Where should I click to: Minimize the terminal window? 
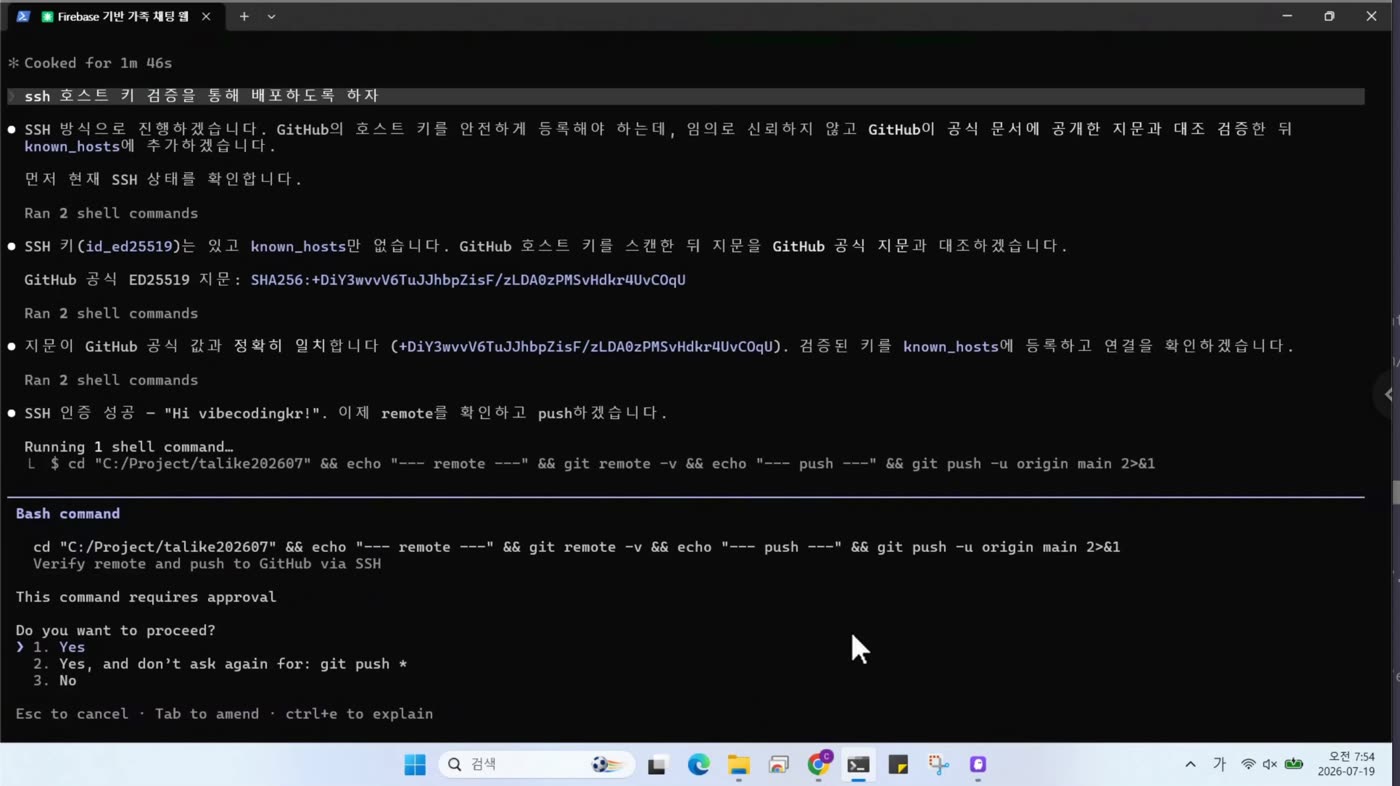click(x=1287, y=16)
